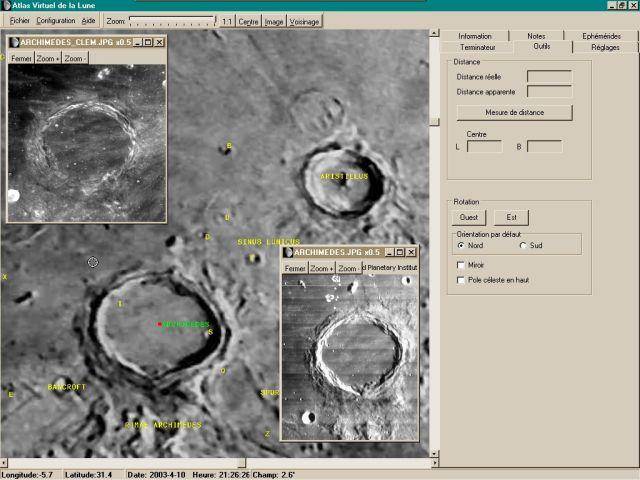640x480 pixels.
Task: Switch to the Notes tab
Action: (536, 36)
